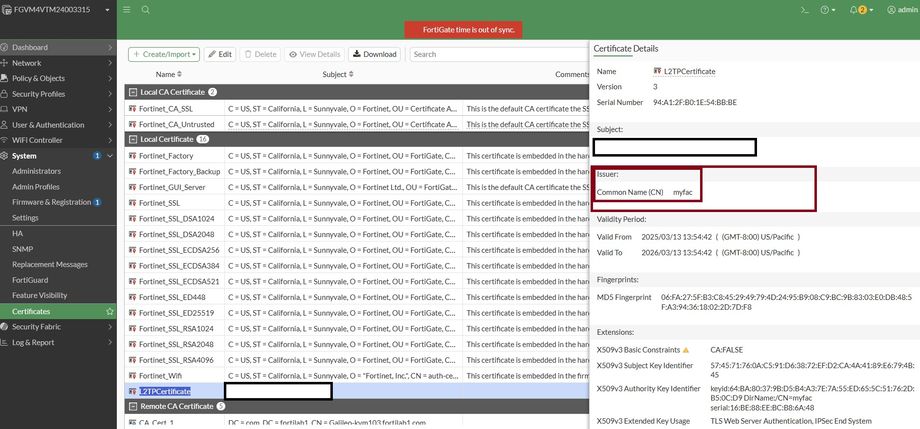920x429 pixels.
Task: Click the System gear icon
Action: pos(5,156)
